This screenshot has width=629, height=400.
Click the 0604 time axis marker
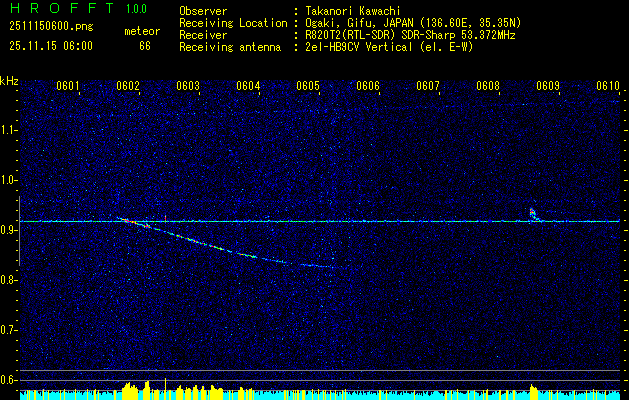(x=248, y=86)
